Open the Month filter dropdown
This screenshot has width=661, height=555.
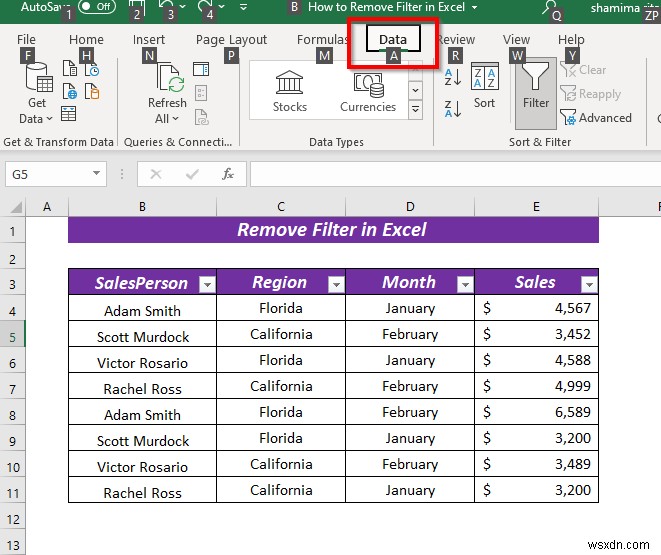465,285
